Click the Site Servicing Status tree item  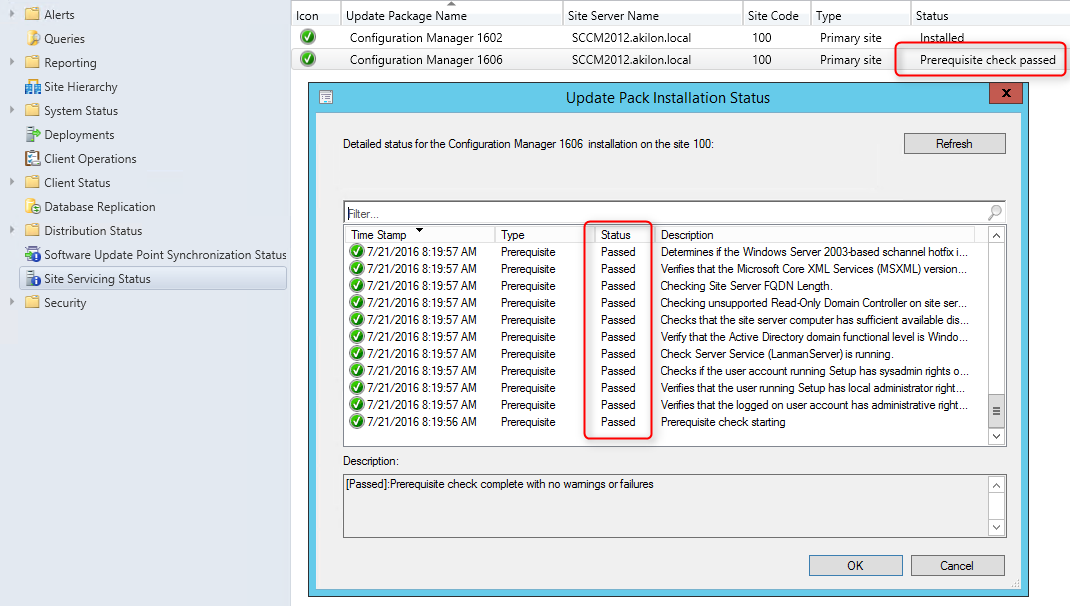tap(153, 278)
